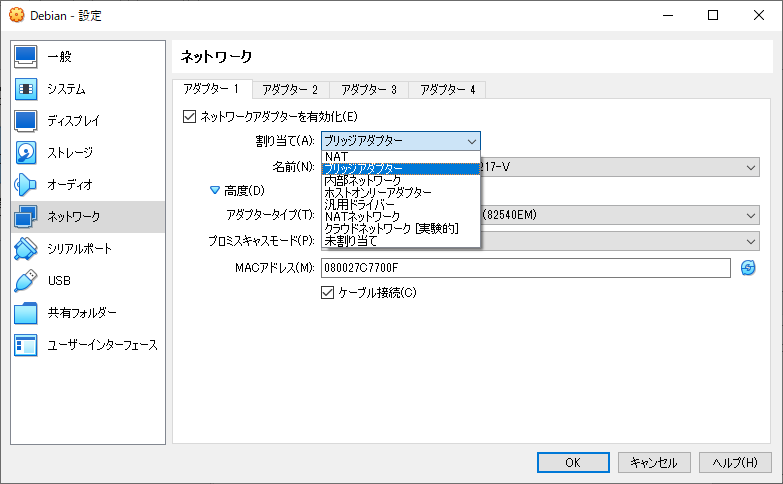Switch to アダプター 2 tab
Screen dimensions: 783x484
click(290, 90)
